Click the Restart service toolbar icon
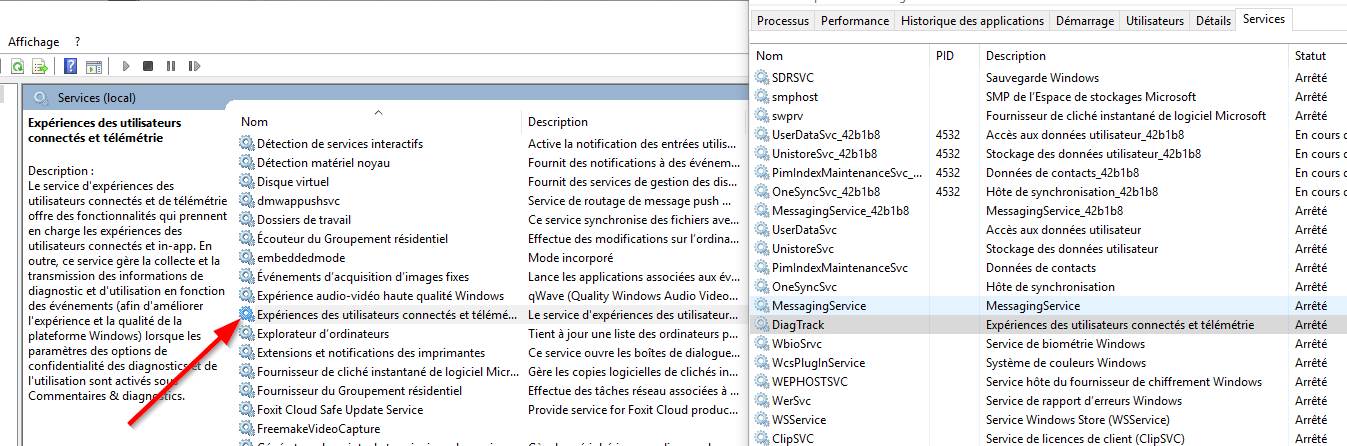The height and width of the screenshot is (446, 1347). click(x=192, y=67)
